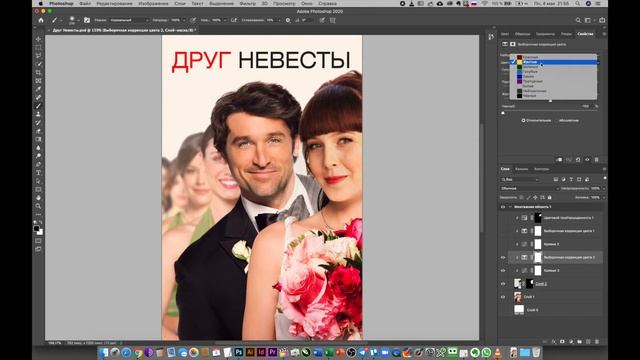
Task: Choose Синие in the colors list
Action: point(554,76)
